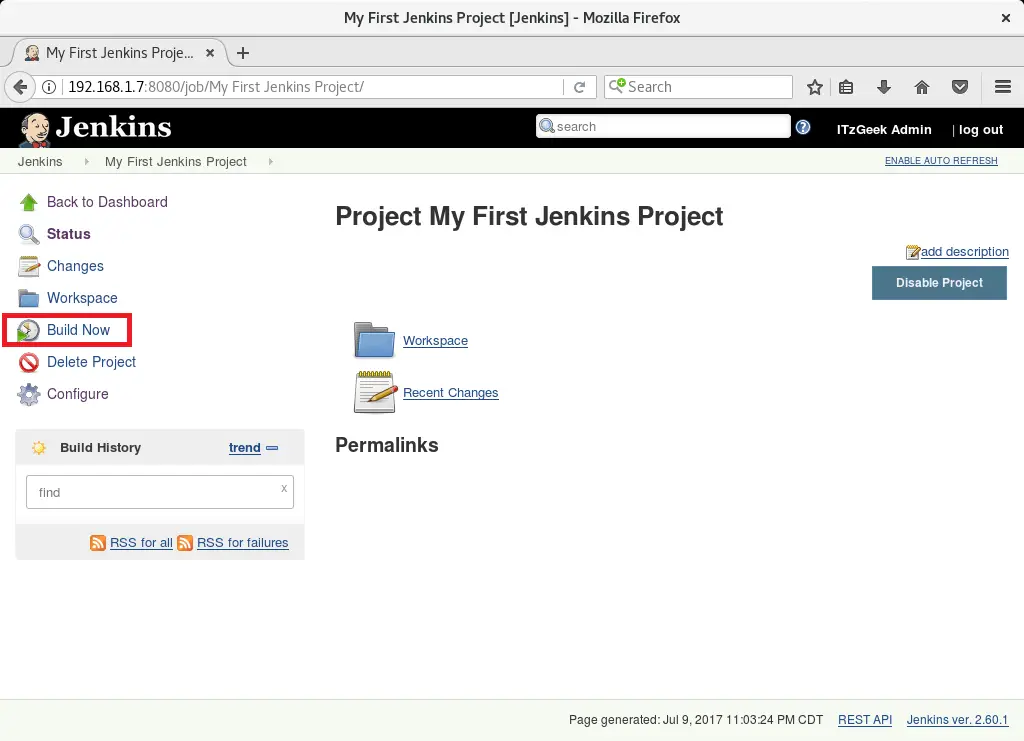Click the red Delete Project icon

click(28, 362)
